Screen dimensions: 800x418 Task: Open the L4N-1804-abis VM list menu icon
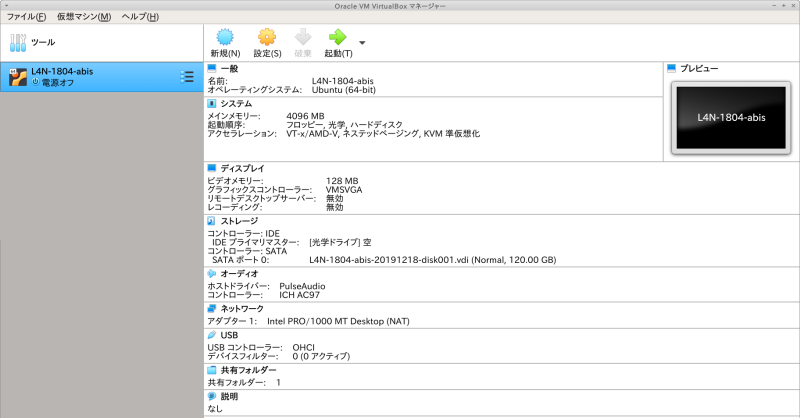coord(186,77)
